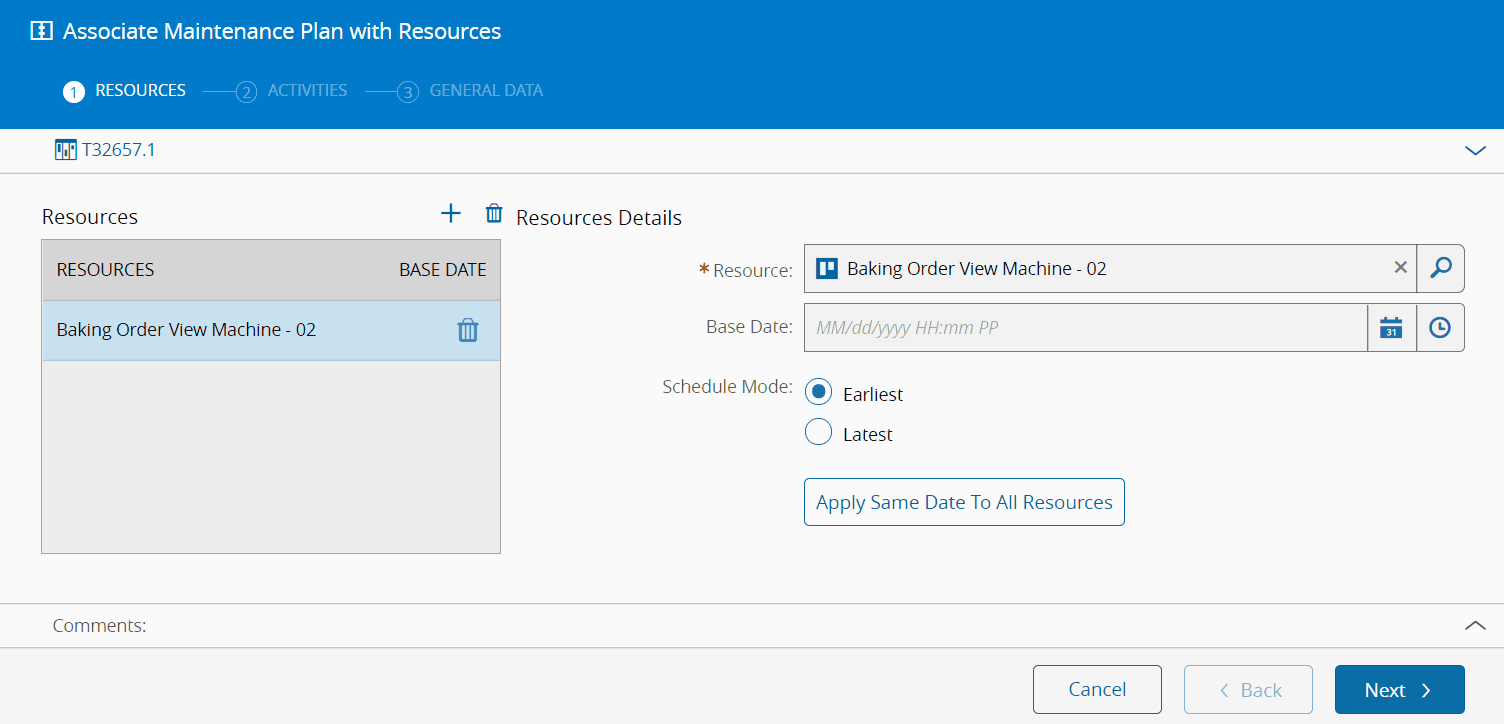Click the maintenance plan icon in title bar
This screenshot has width=1504, height=724.
[x=41, y=31]
